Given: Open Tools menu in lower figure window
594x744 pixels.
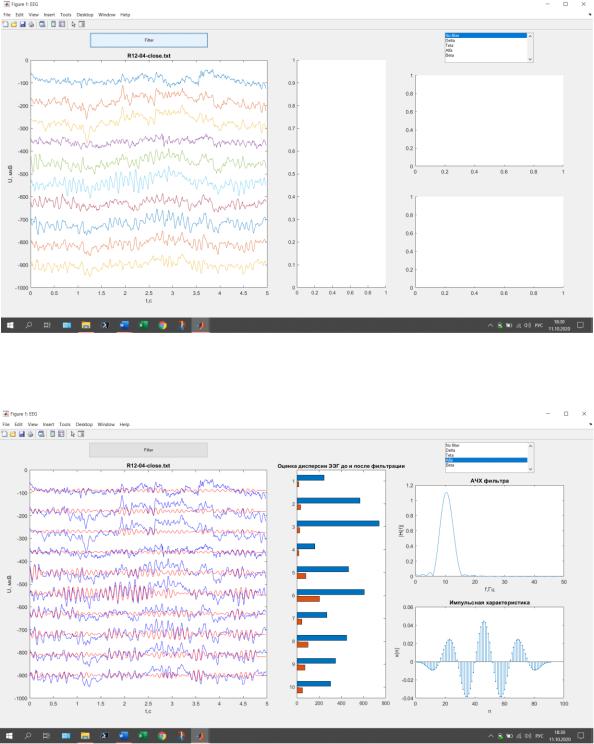Looking at the screenshot, I should (x=65, y=425).
